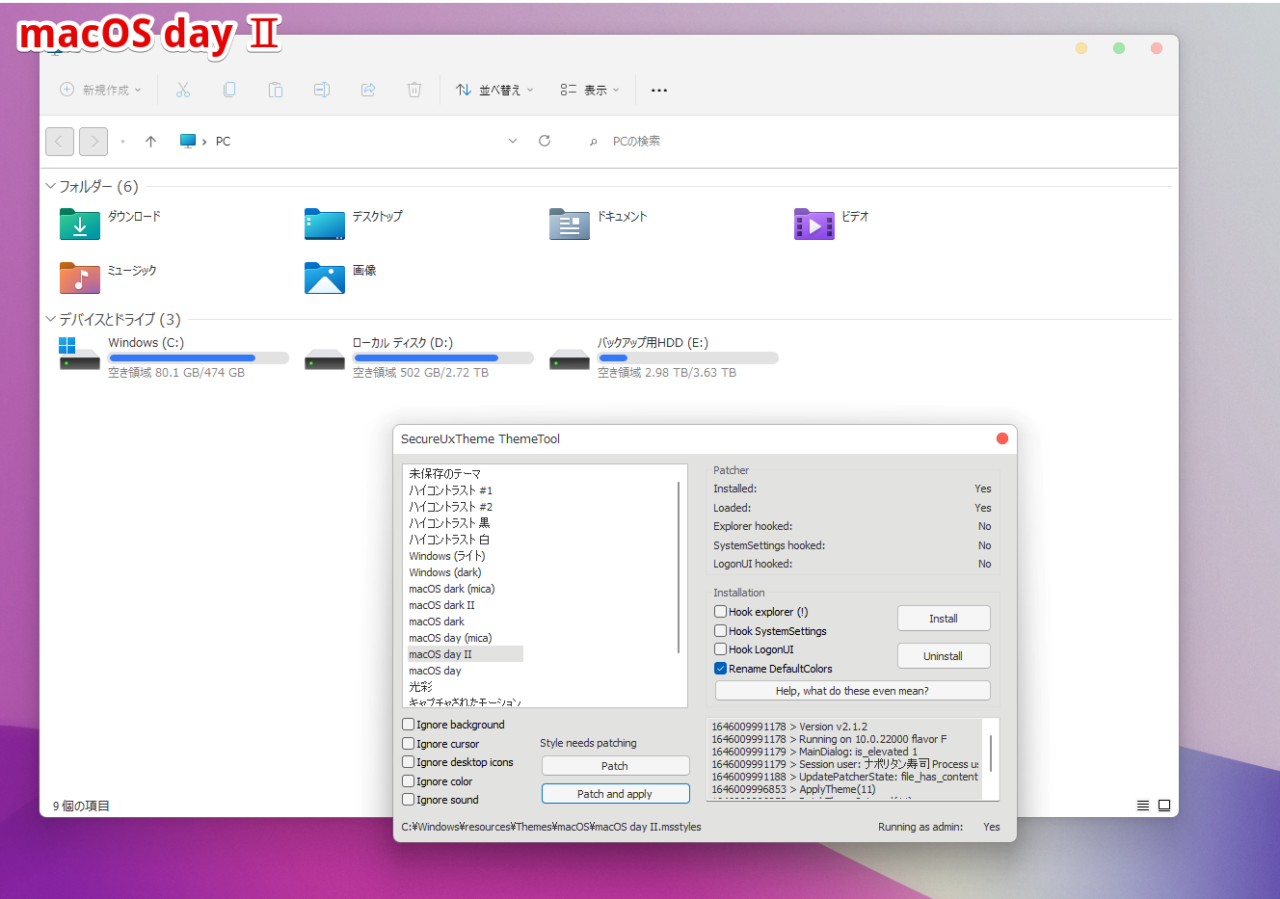Click the Delete trash icon in Explorer

414,90
